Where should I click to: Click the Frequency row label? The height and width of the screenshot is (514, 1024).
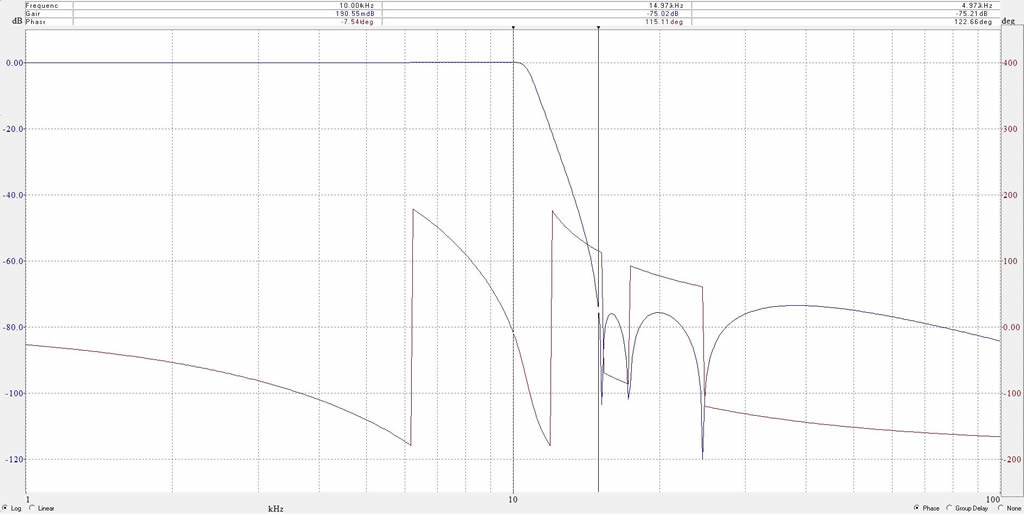tap(42, 5)
